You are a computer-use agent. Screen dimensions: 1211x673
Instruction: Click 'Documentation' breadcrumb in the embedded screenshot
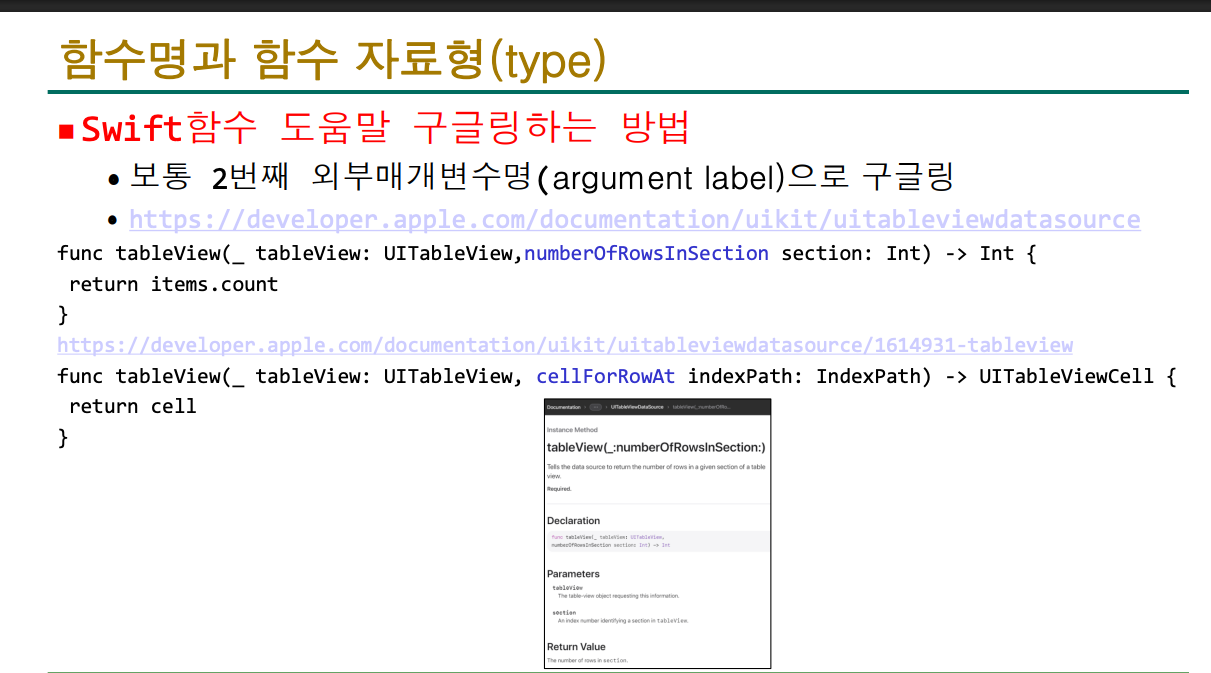[x=564, y=407]
